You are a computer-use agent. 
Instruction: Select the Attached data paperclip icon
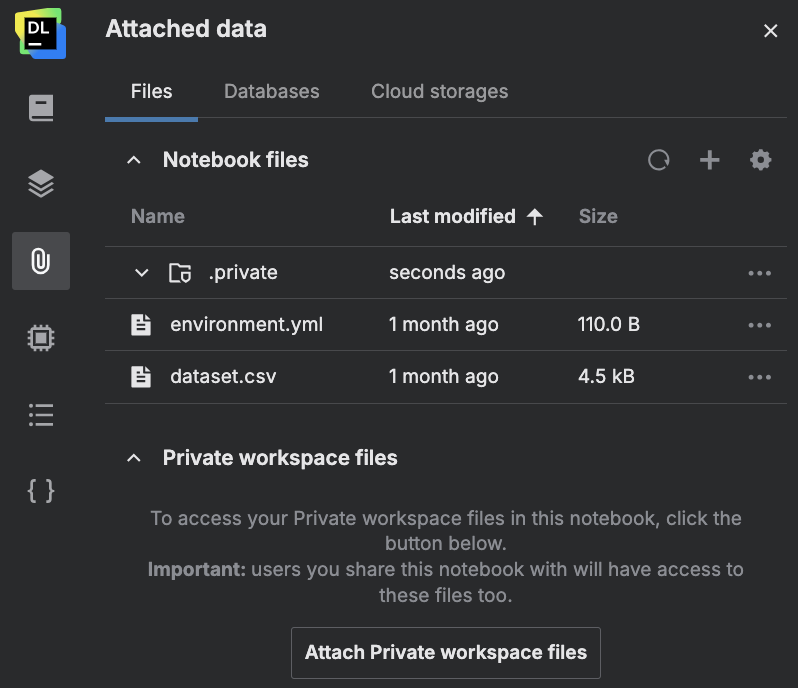(41, 261)
